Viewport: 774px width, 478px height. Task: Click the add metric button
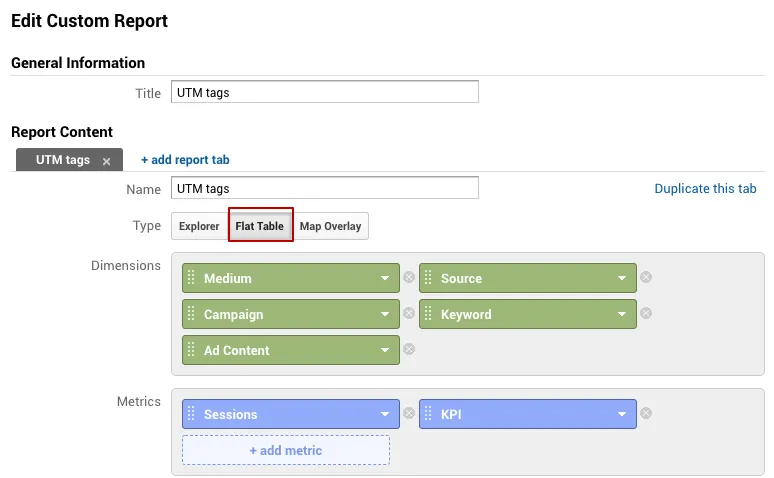pyautogui.click(x=286, y=450)
